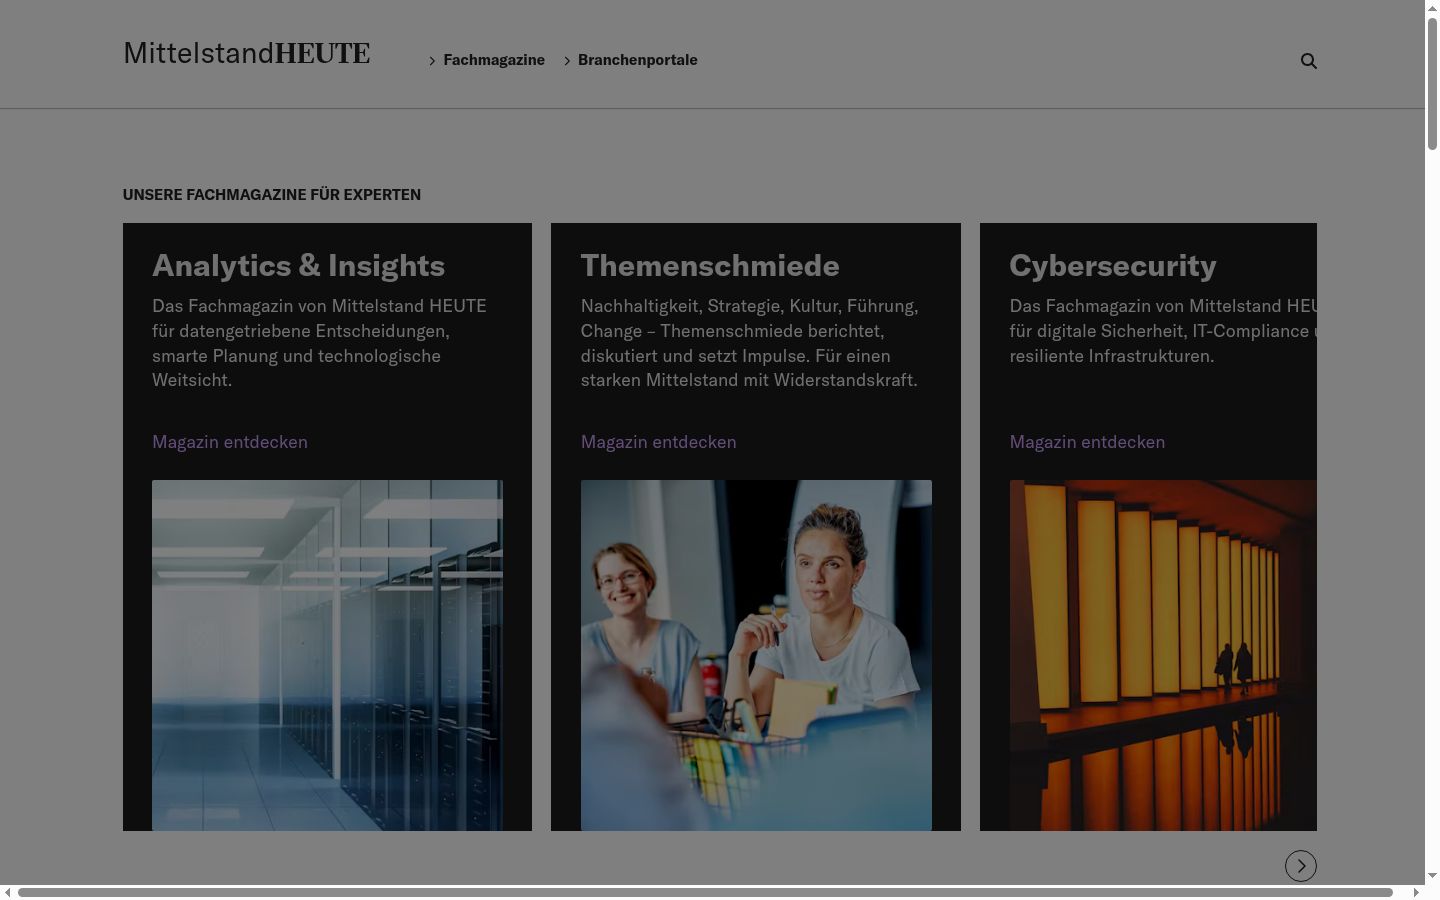The width and height of the screenshot is (1440, 900).
Task: Open Magazin entdecken under Analytics & Insights
Action: tap(230, 442)
